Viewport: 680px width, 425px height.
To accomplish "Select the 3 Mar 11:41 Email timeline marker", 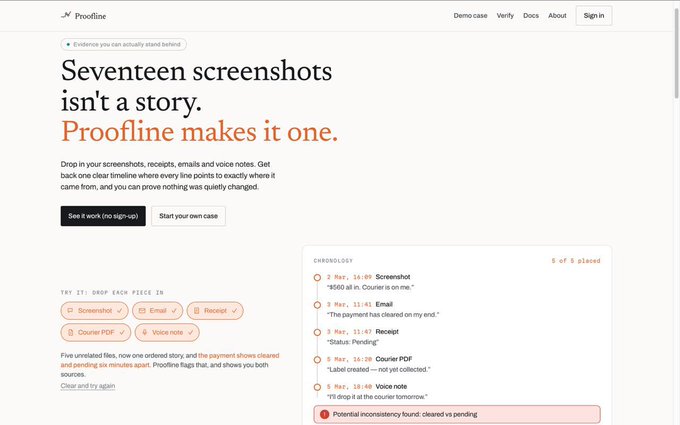I will [317, 305].
